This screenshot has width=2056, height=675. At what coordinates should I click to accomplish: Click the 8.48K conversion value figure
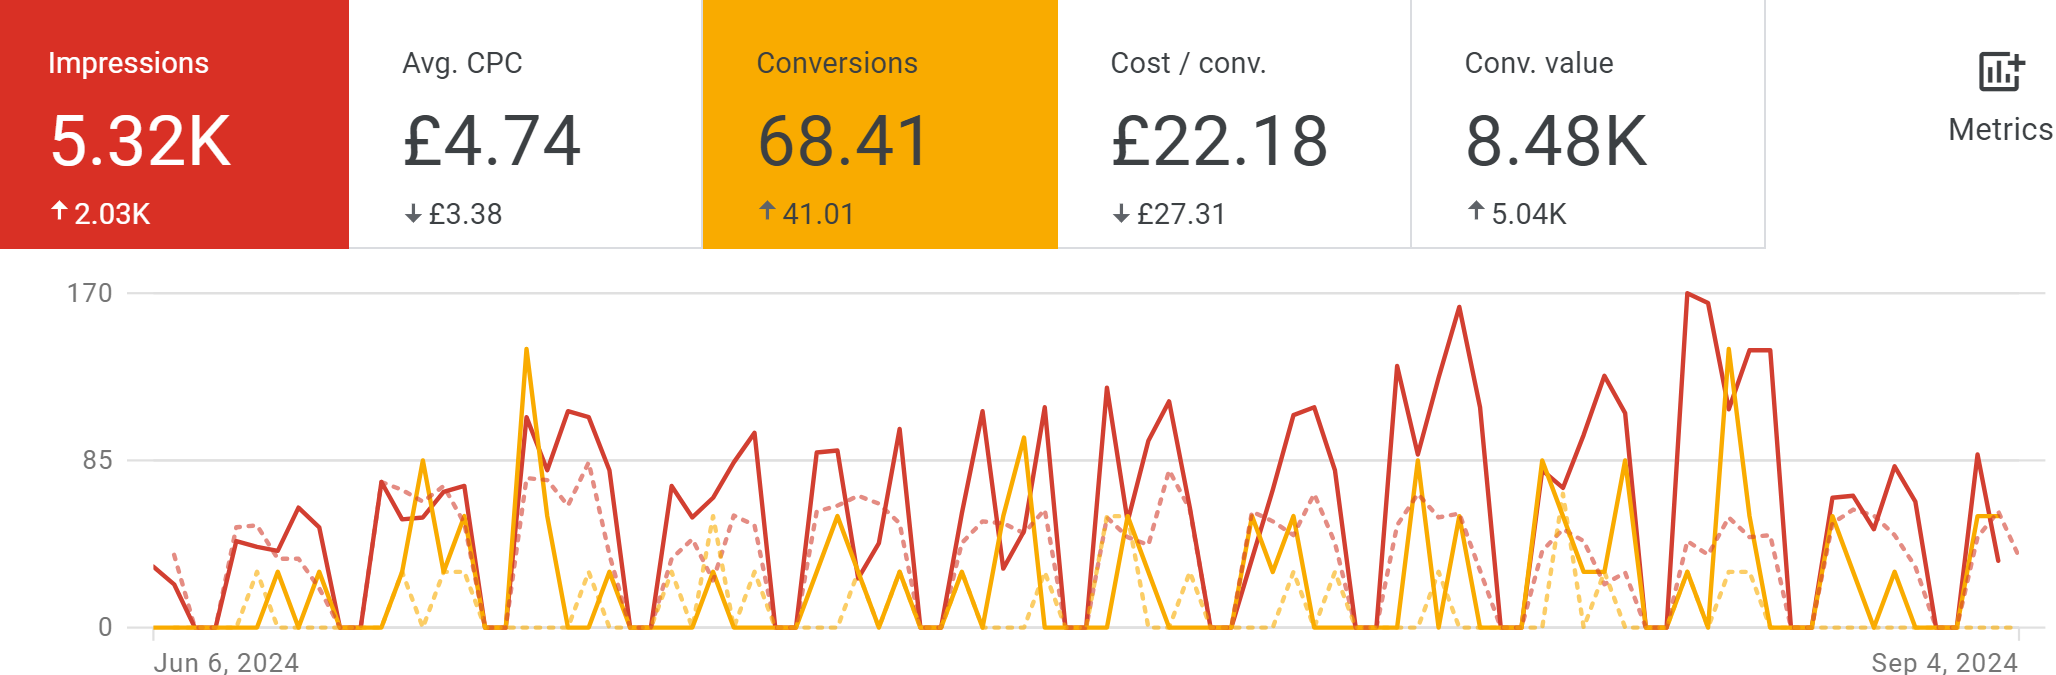pos(1556,141)
